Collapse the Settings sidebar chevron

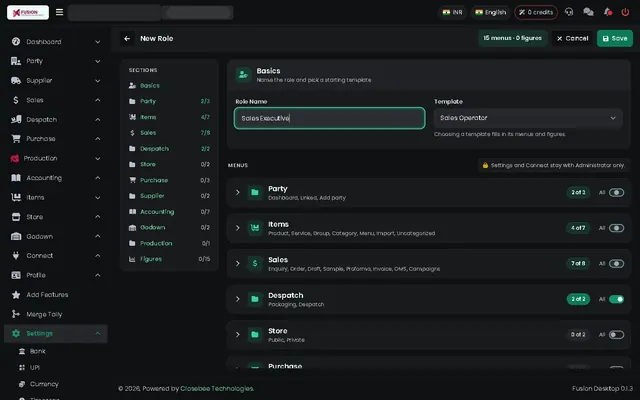click(x=98, y=333)
